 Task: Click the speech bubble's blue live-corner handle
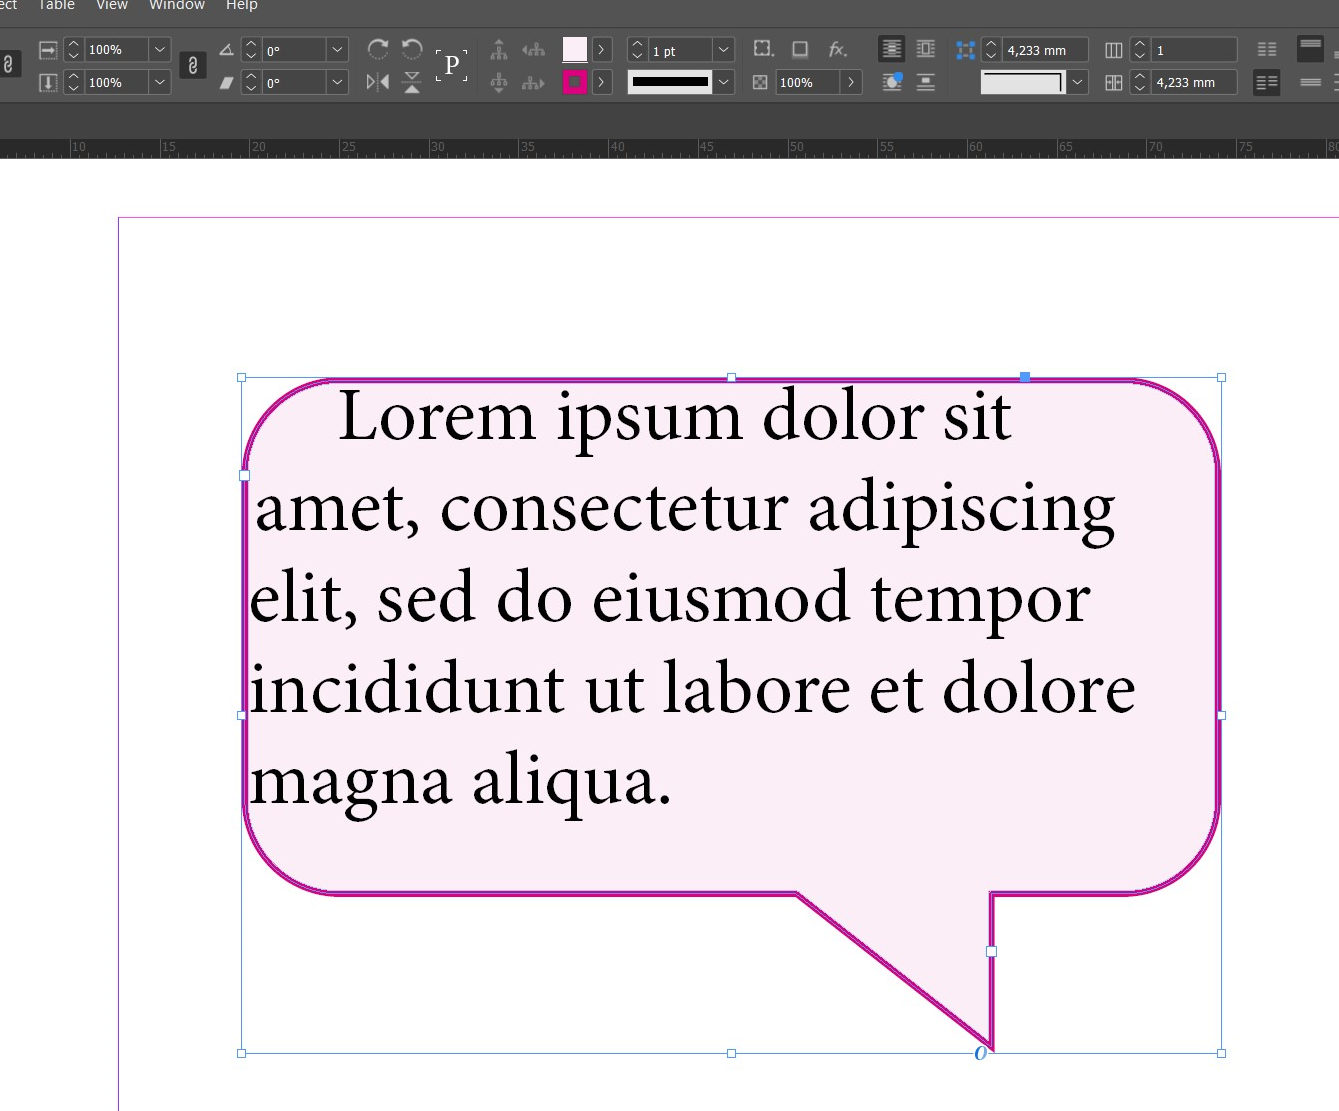(x=1025, y=377)
